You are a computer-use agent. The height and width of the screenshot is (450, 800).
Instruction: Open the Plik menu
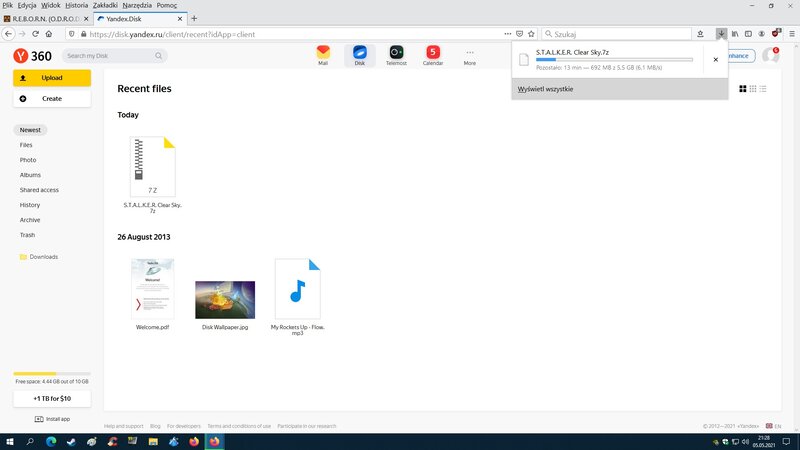(7, 5)
